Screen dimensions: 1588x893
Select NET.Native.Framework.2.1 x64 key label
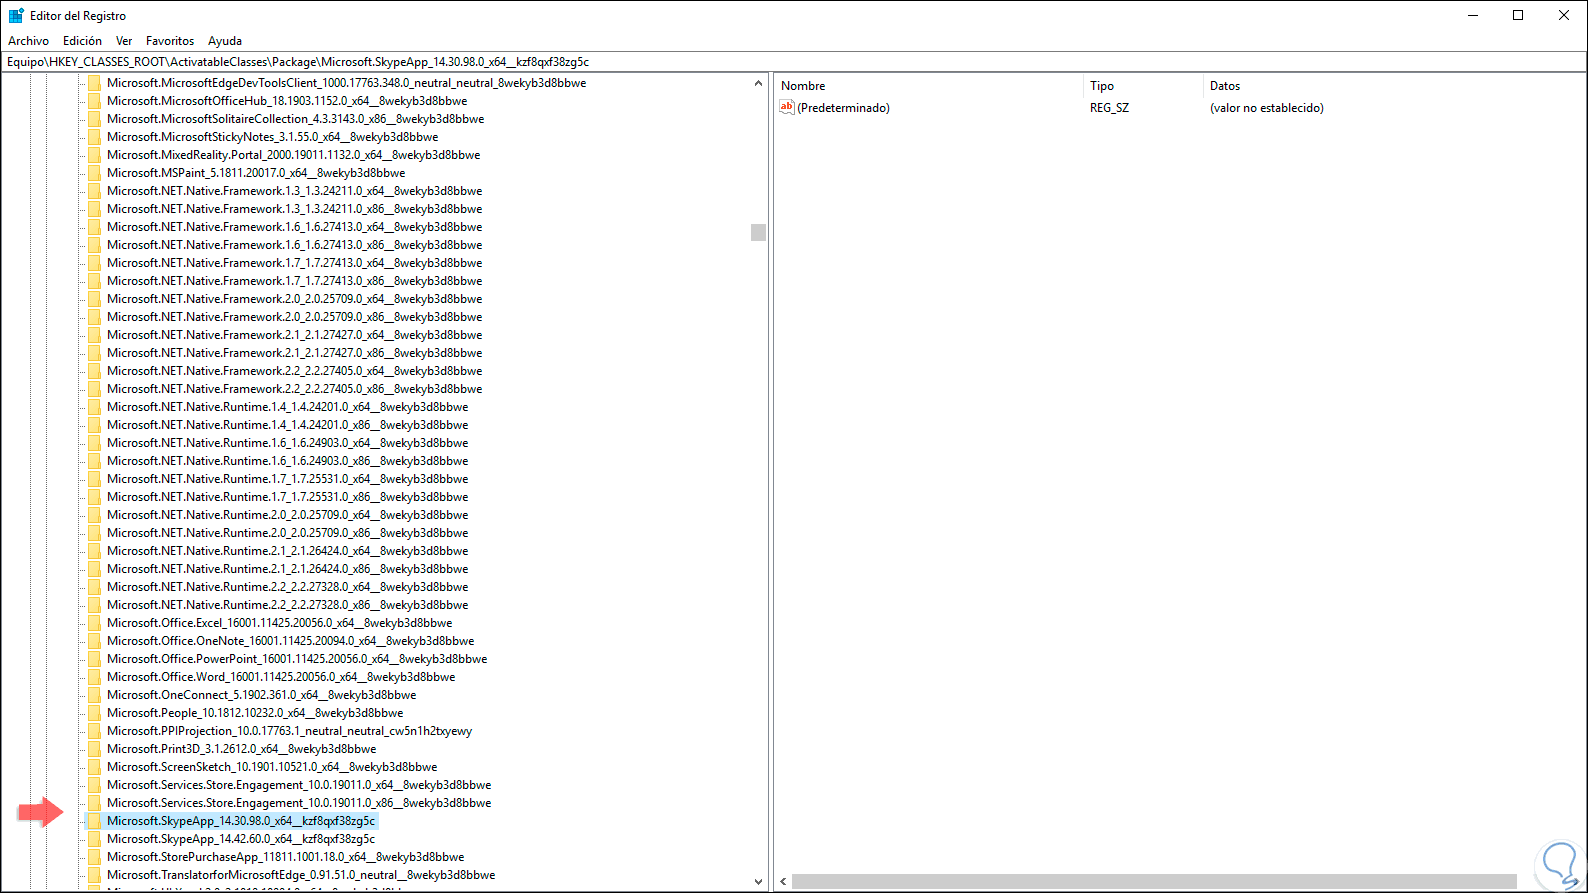294,335
